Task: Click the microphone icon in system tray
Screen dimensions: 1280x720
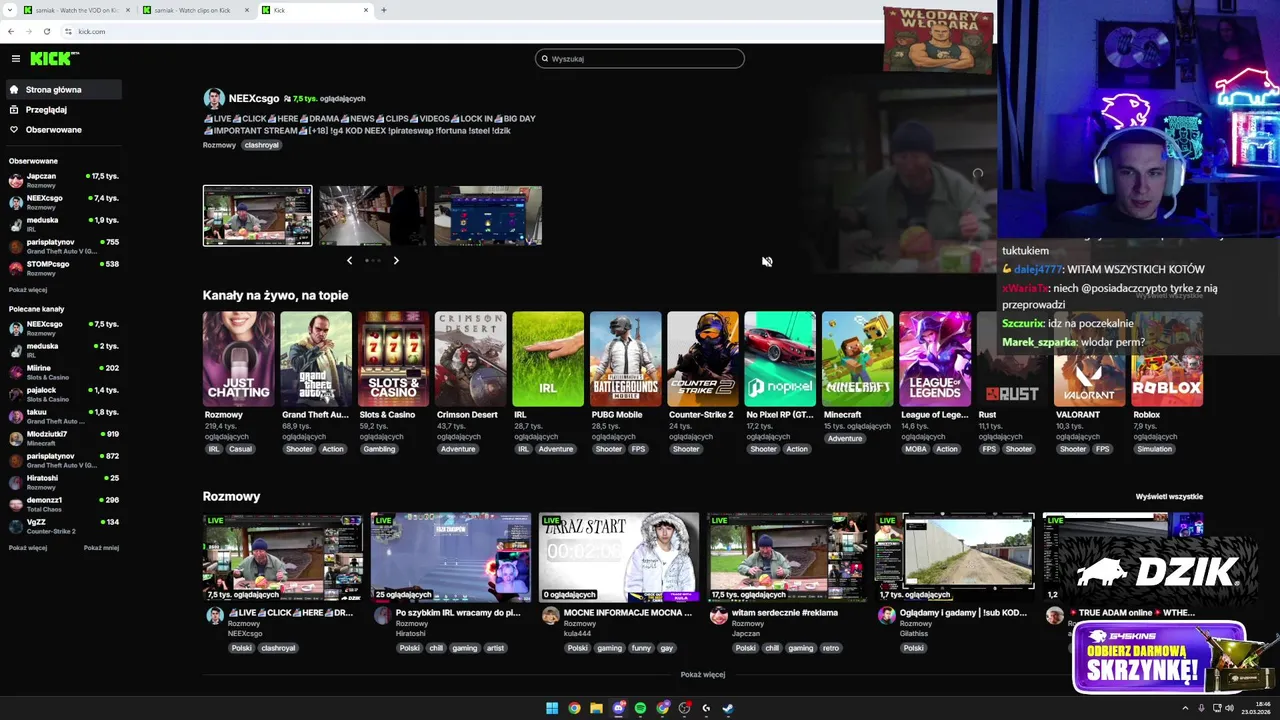Action: pos(1201,708)
